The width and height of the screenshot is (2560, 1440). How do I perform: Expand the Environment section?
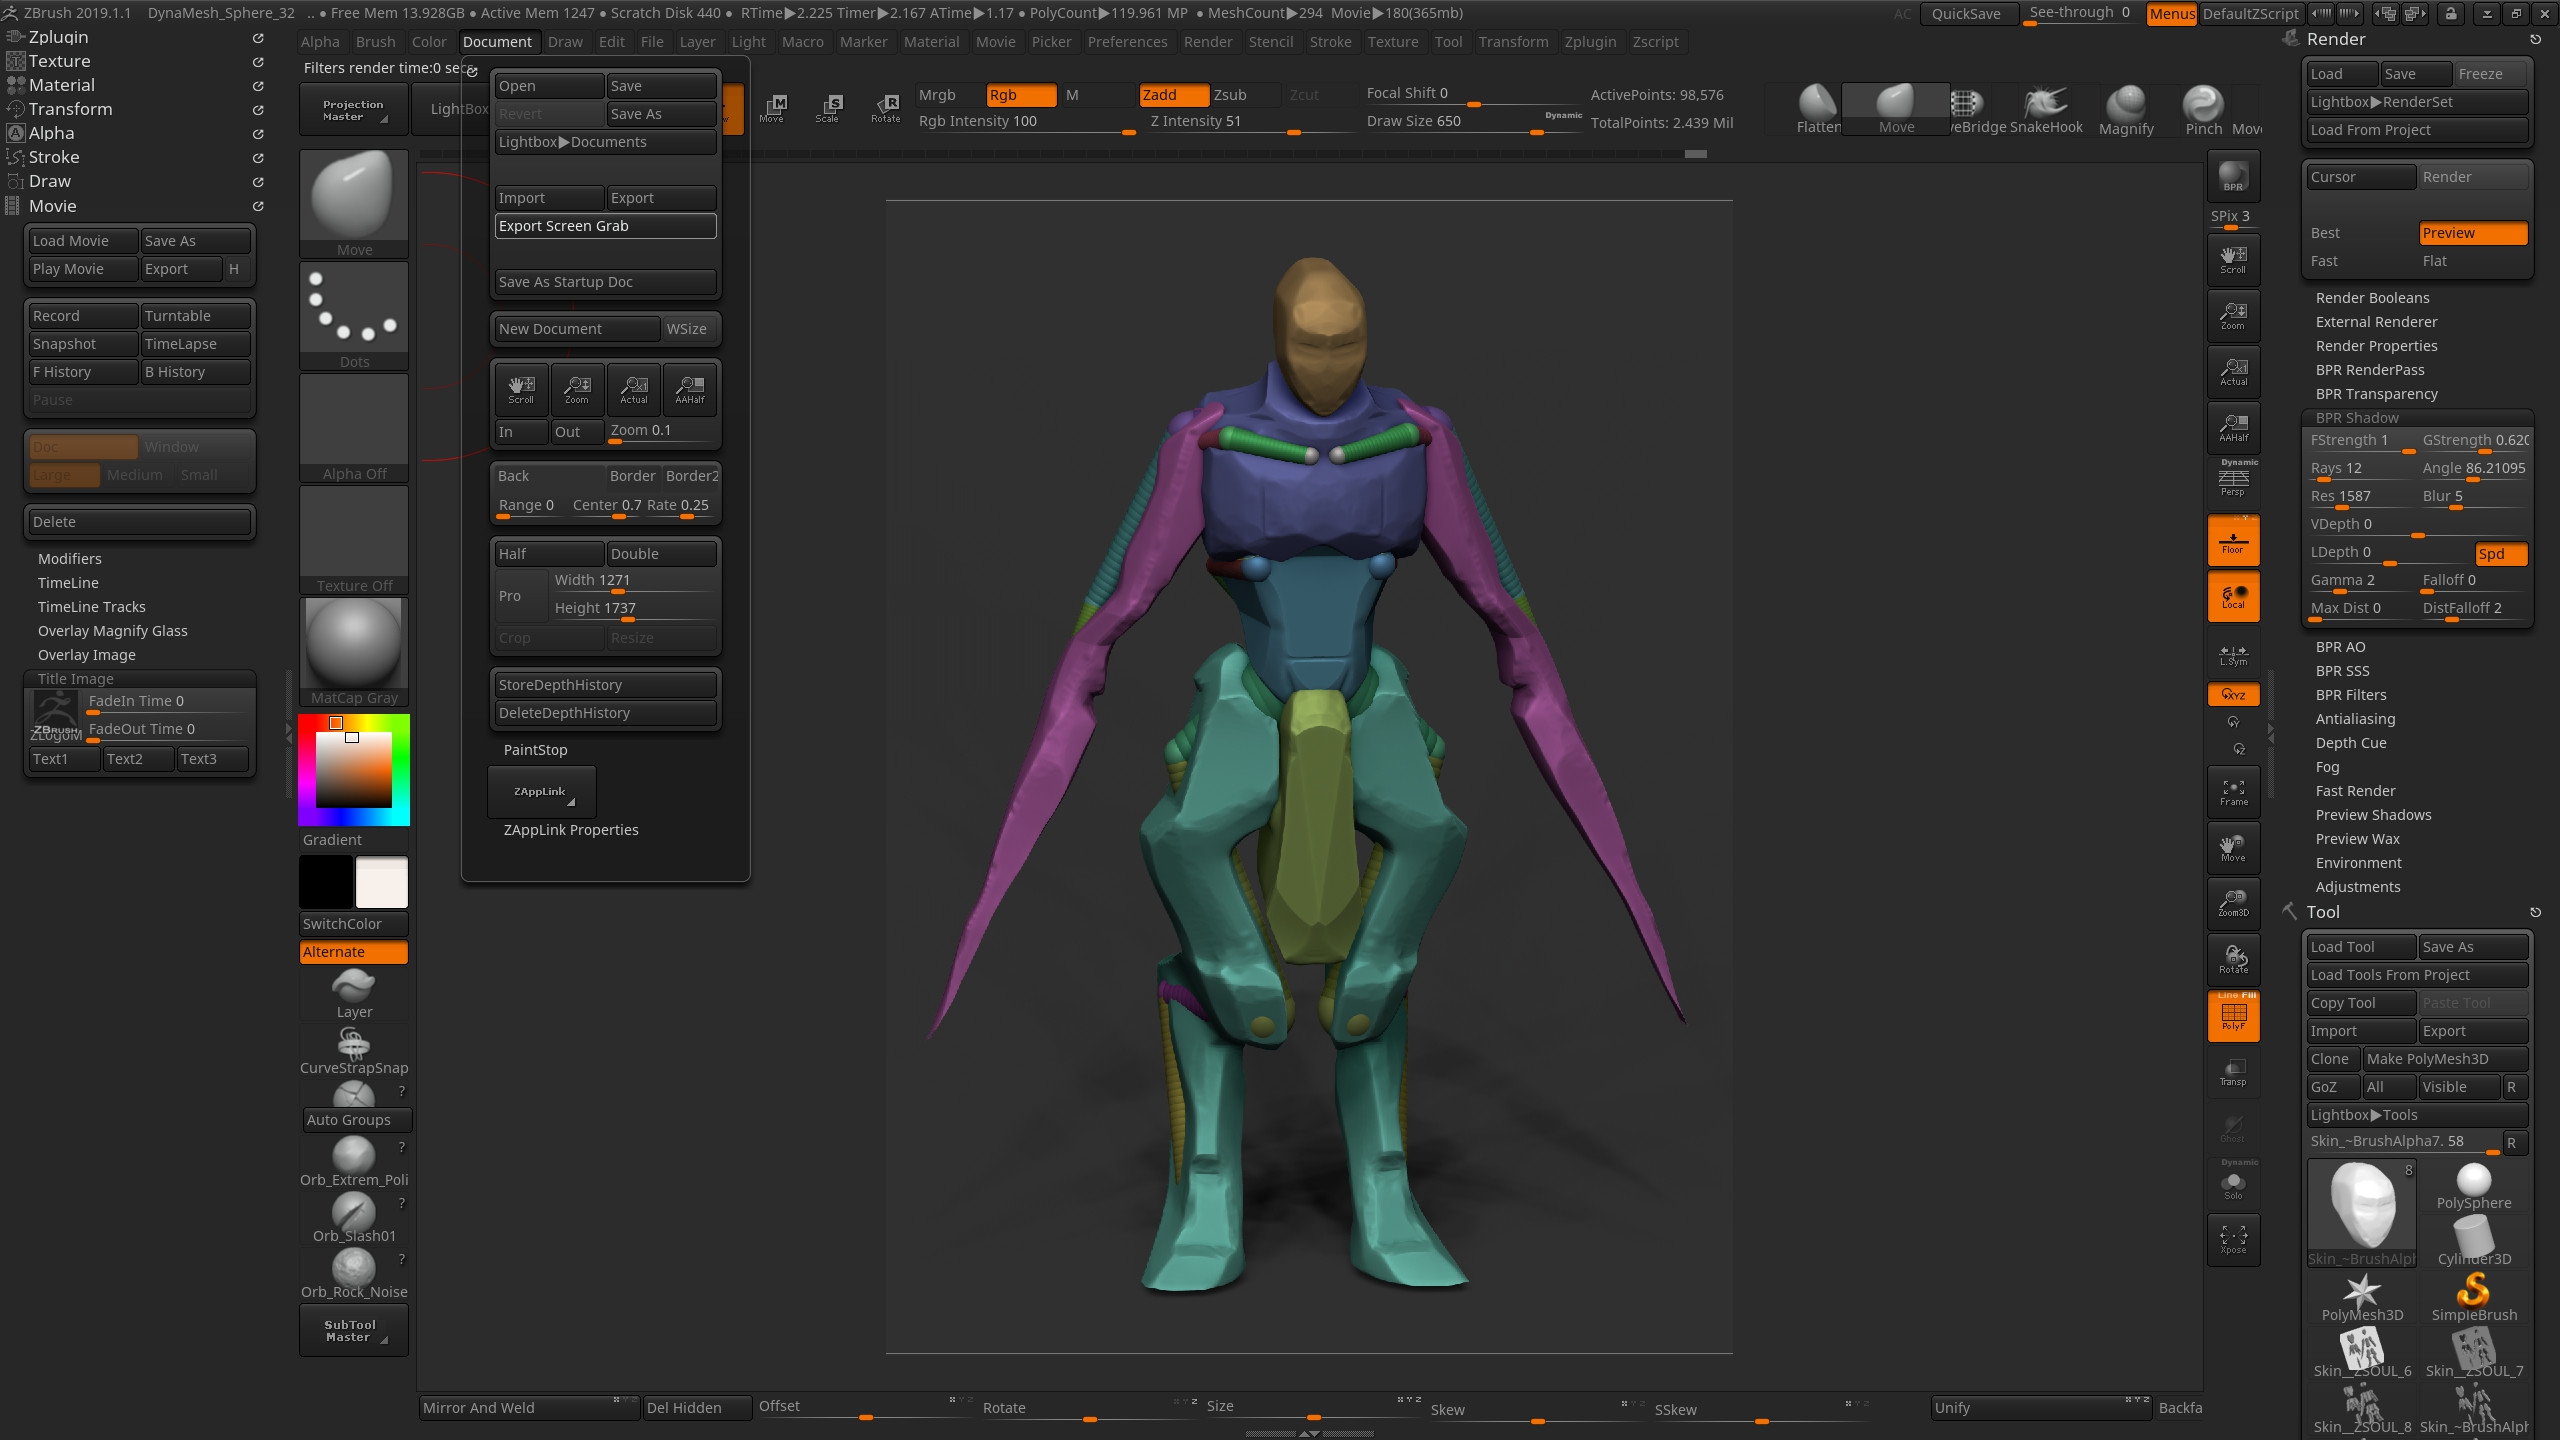click(x=2358, y=863)
